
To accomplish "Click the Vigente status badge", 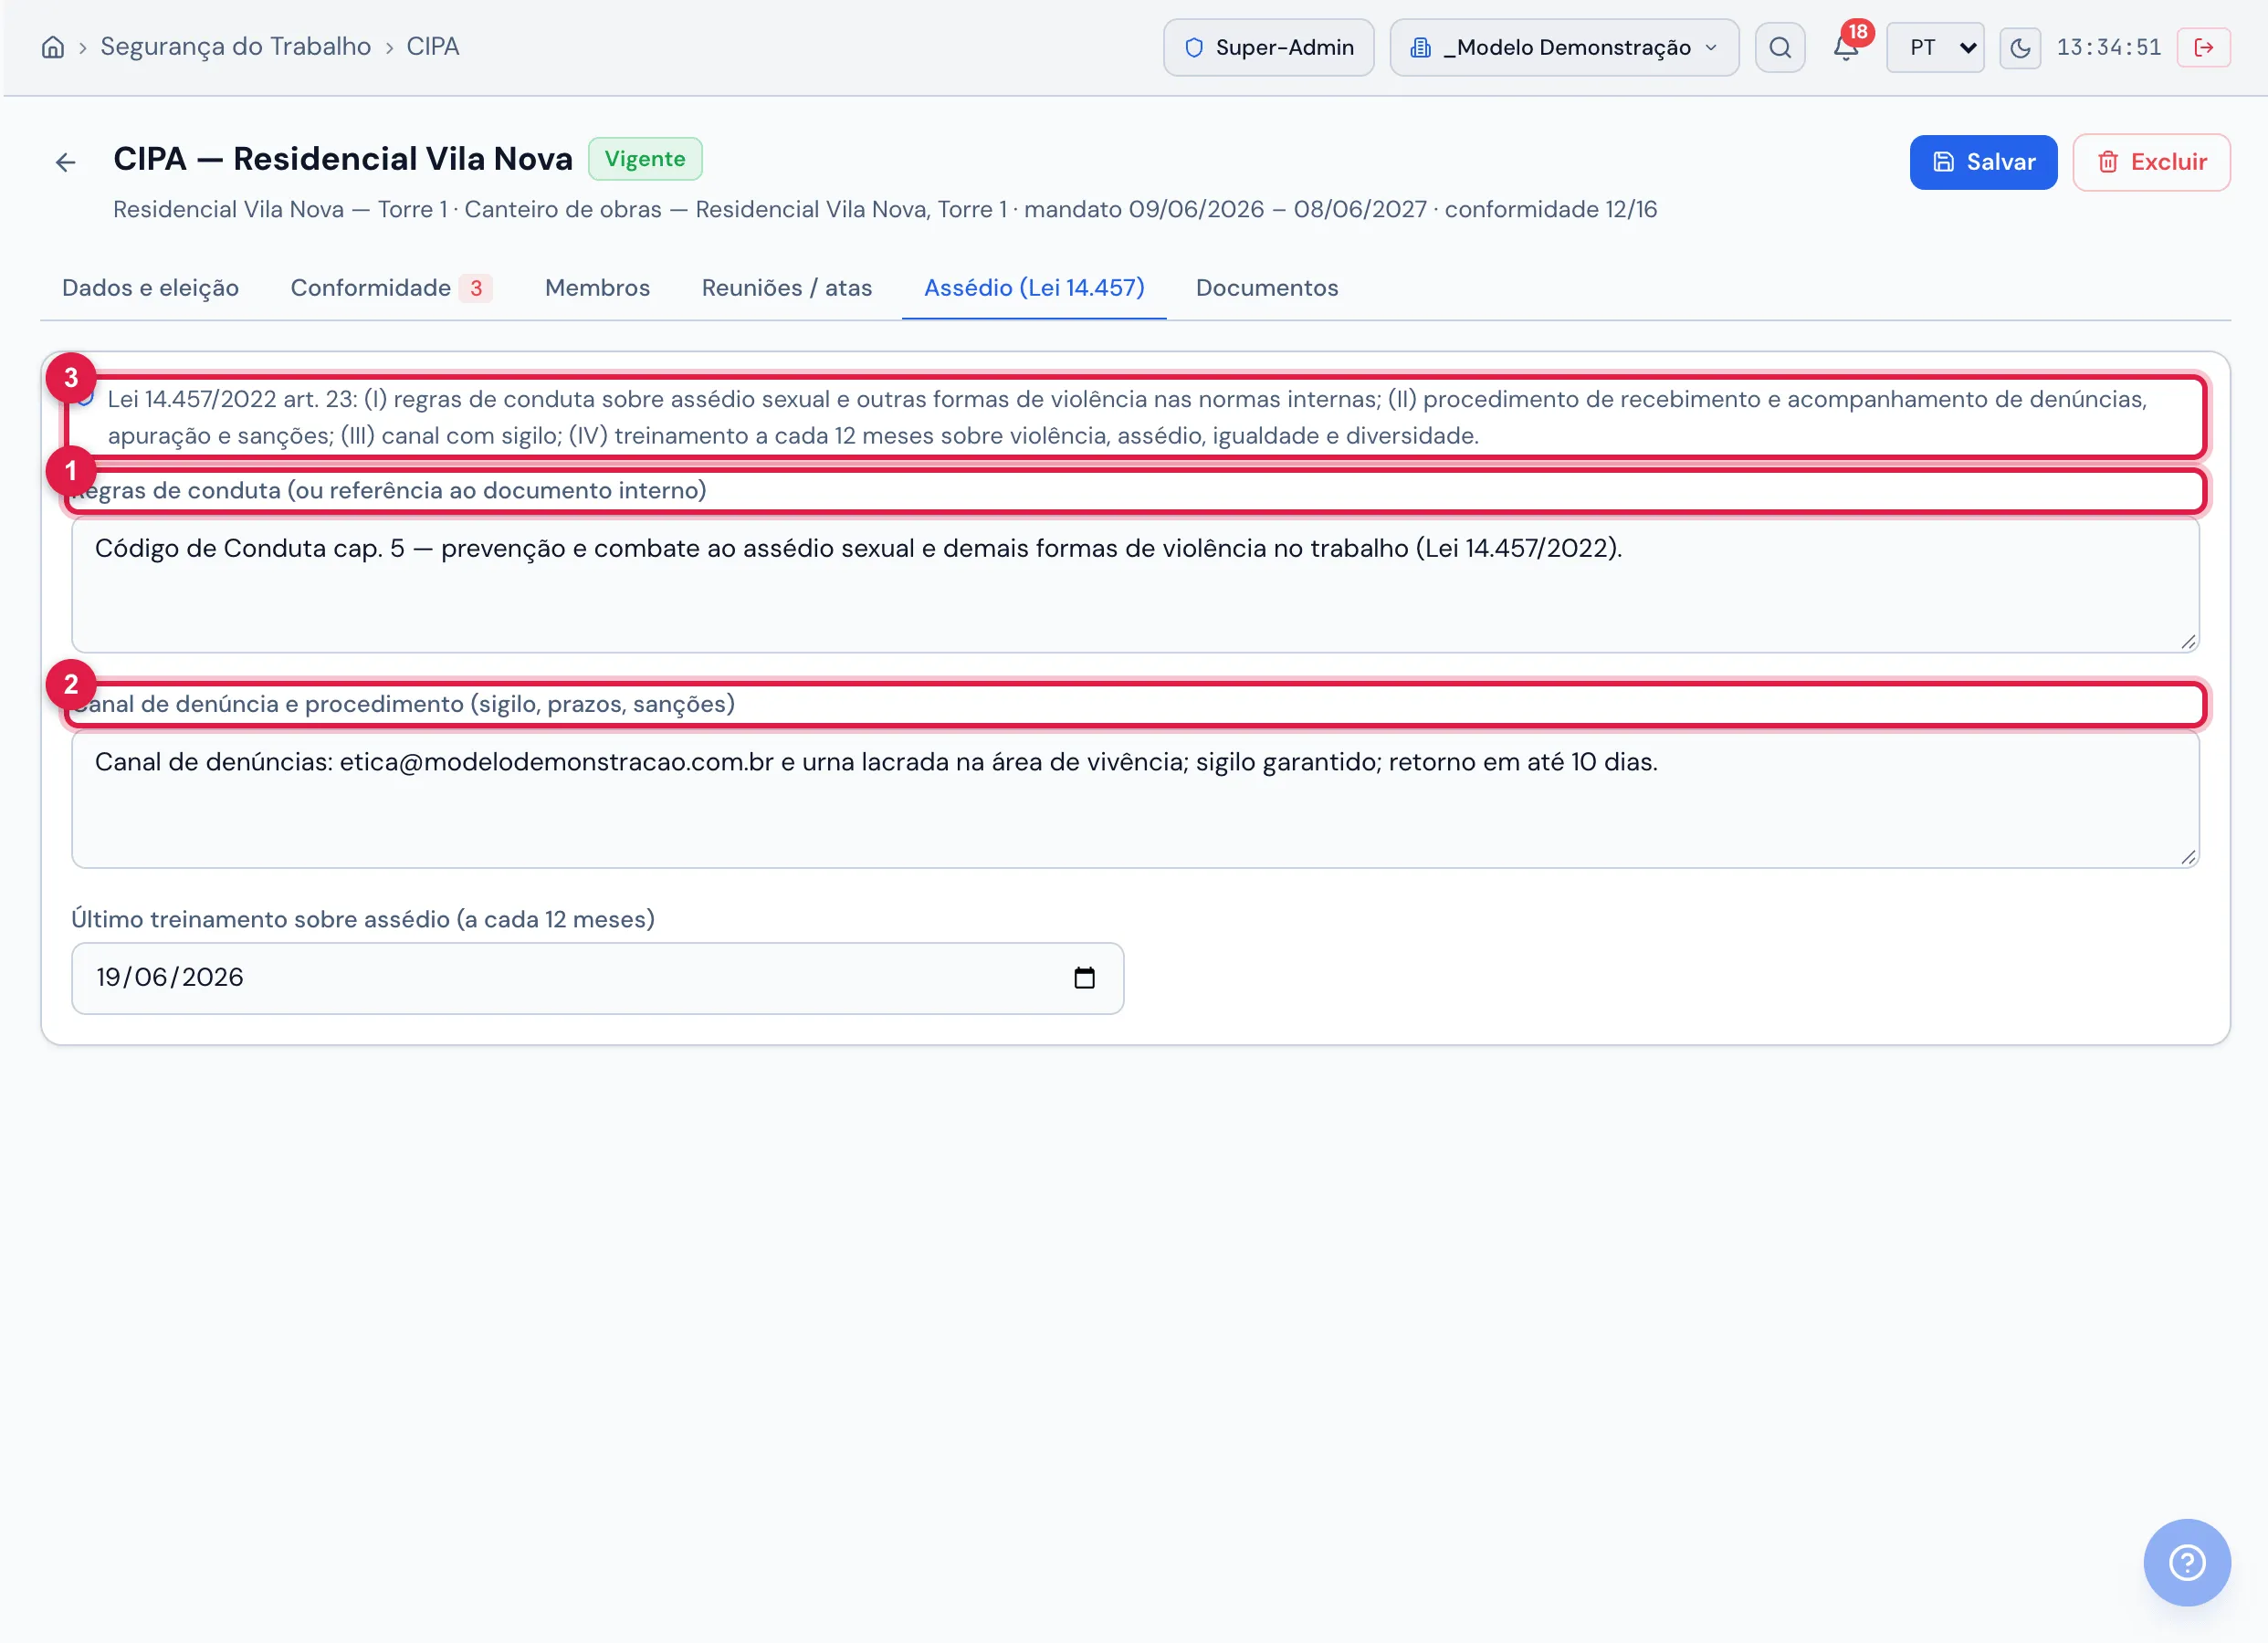I will click(645, 159).
